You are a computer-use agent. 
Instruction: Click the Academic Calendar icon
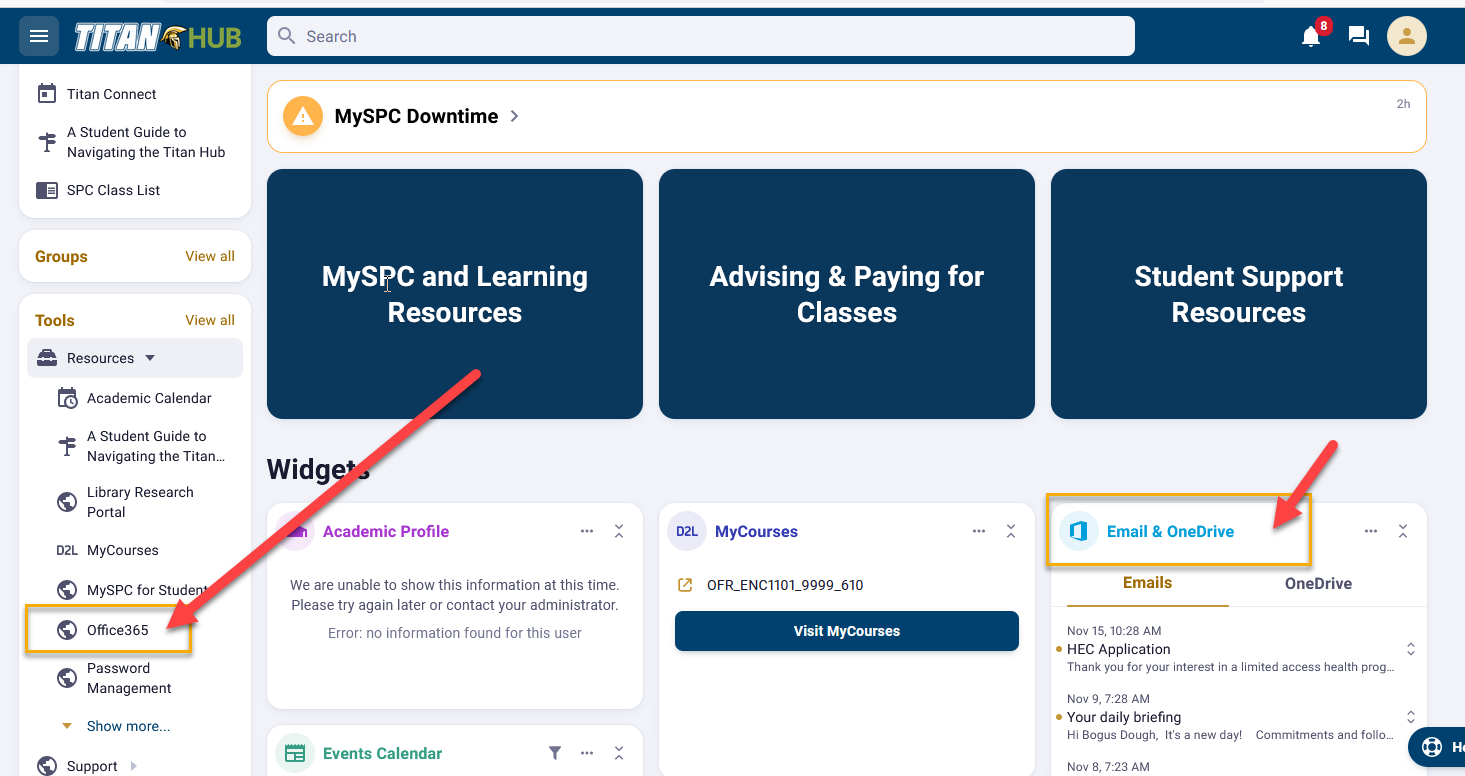(66, 398)
